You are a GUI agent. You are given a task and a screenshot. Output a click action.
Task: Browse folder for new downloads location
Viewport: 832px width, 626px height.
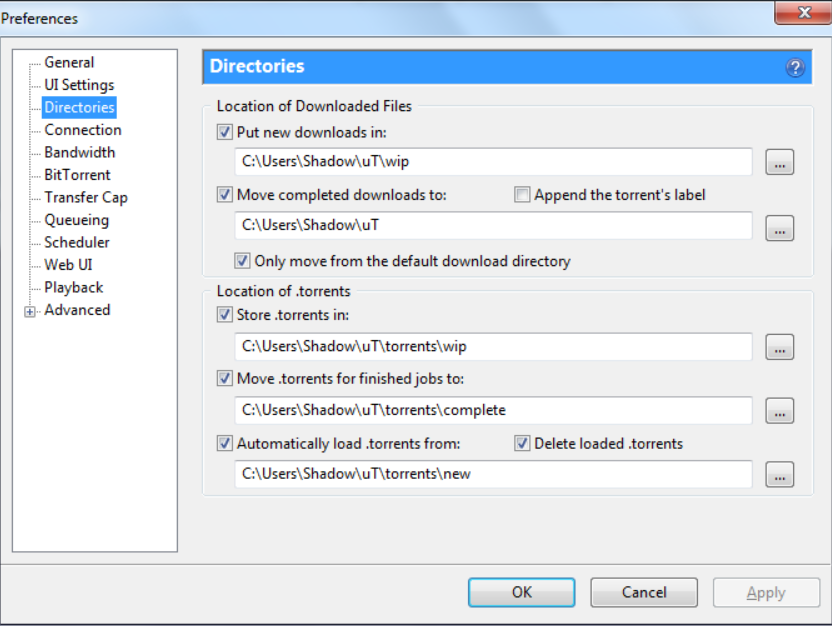click(x=779, y=161)
